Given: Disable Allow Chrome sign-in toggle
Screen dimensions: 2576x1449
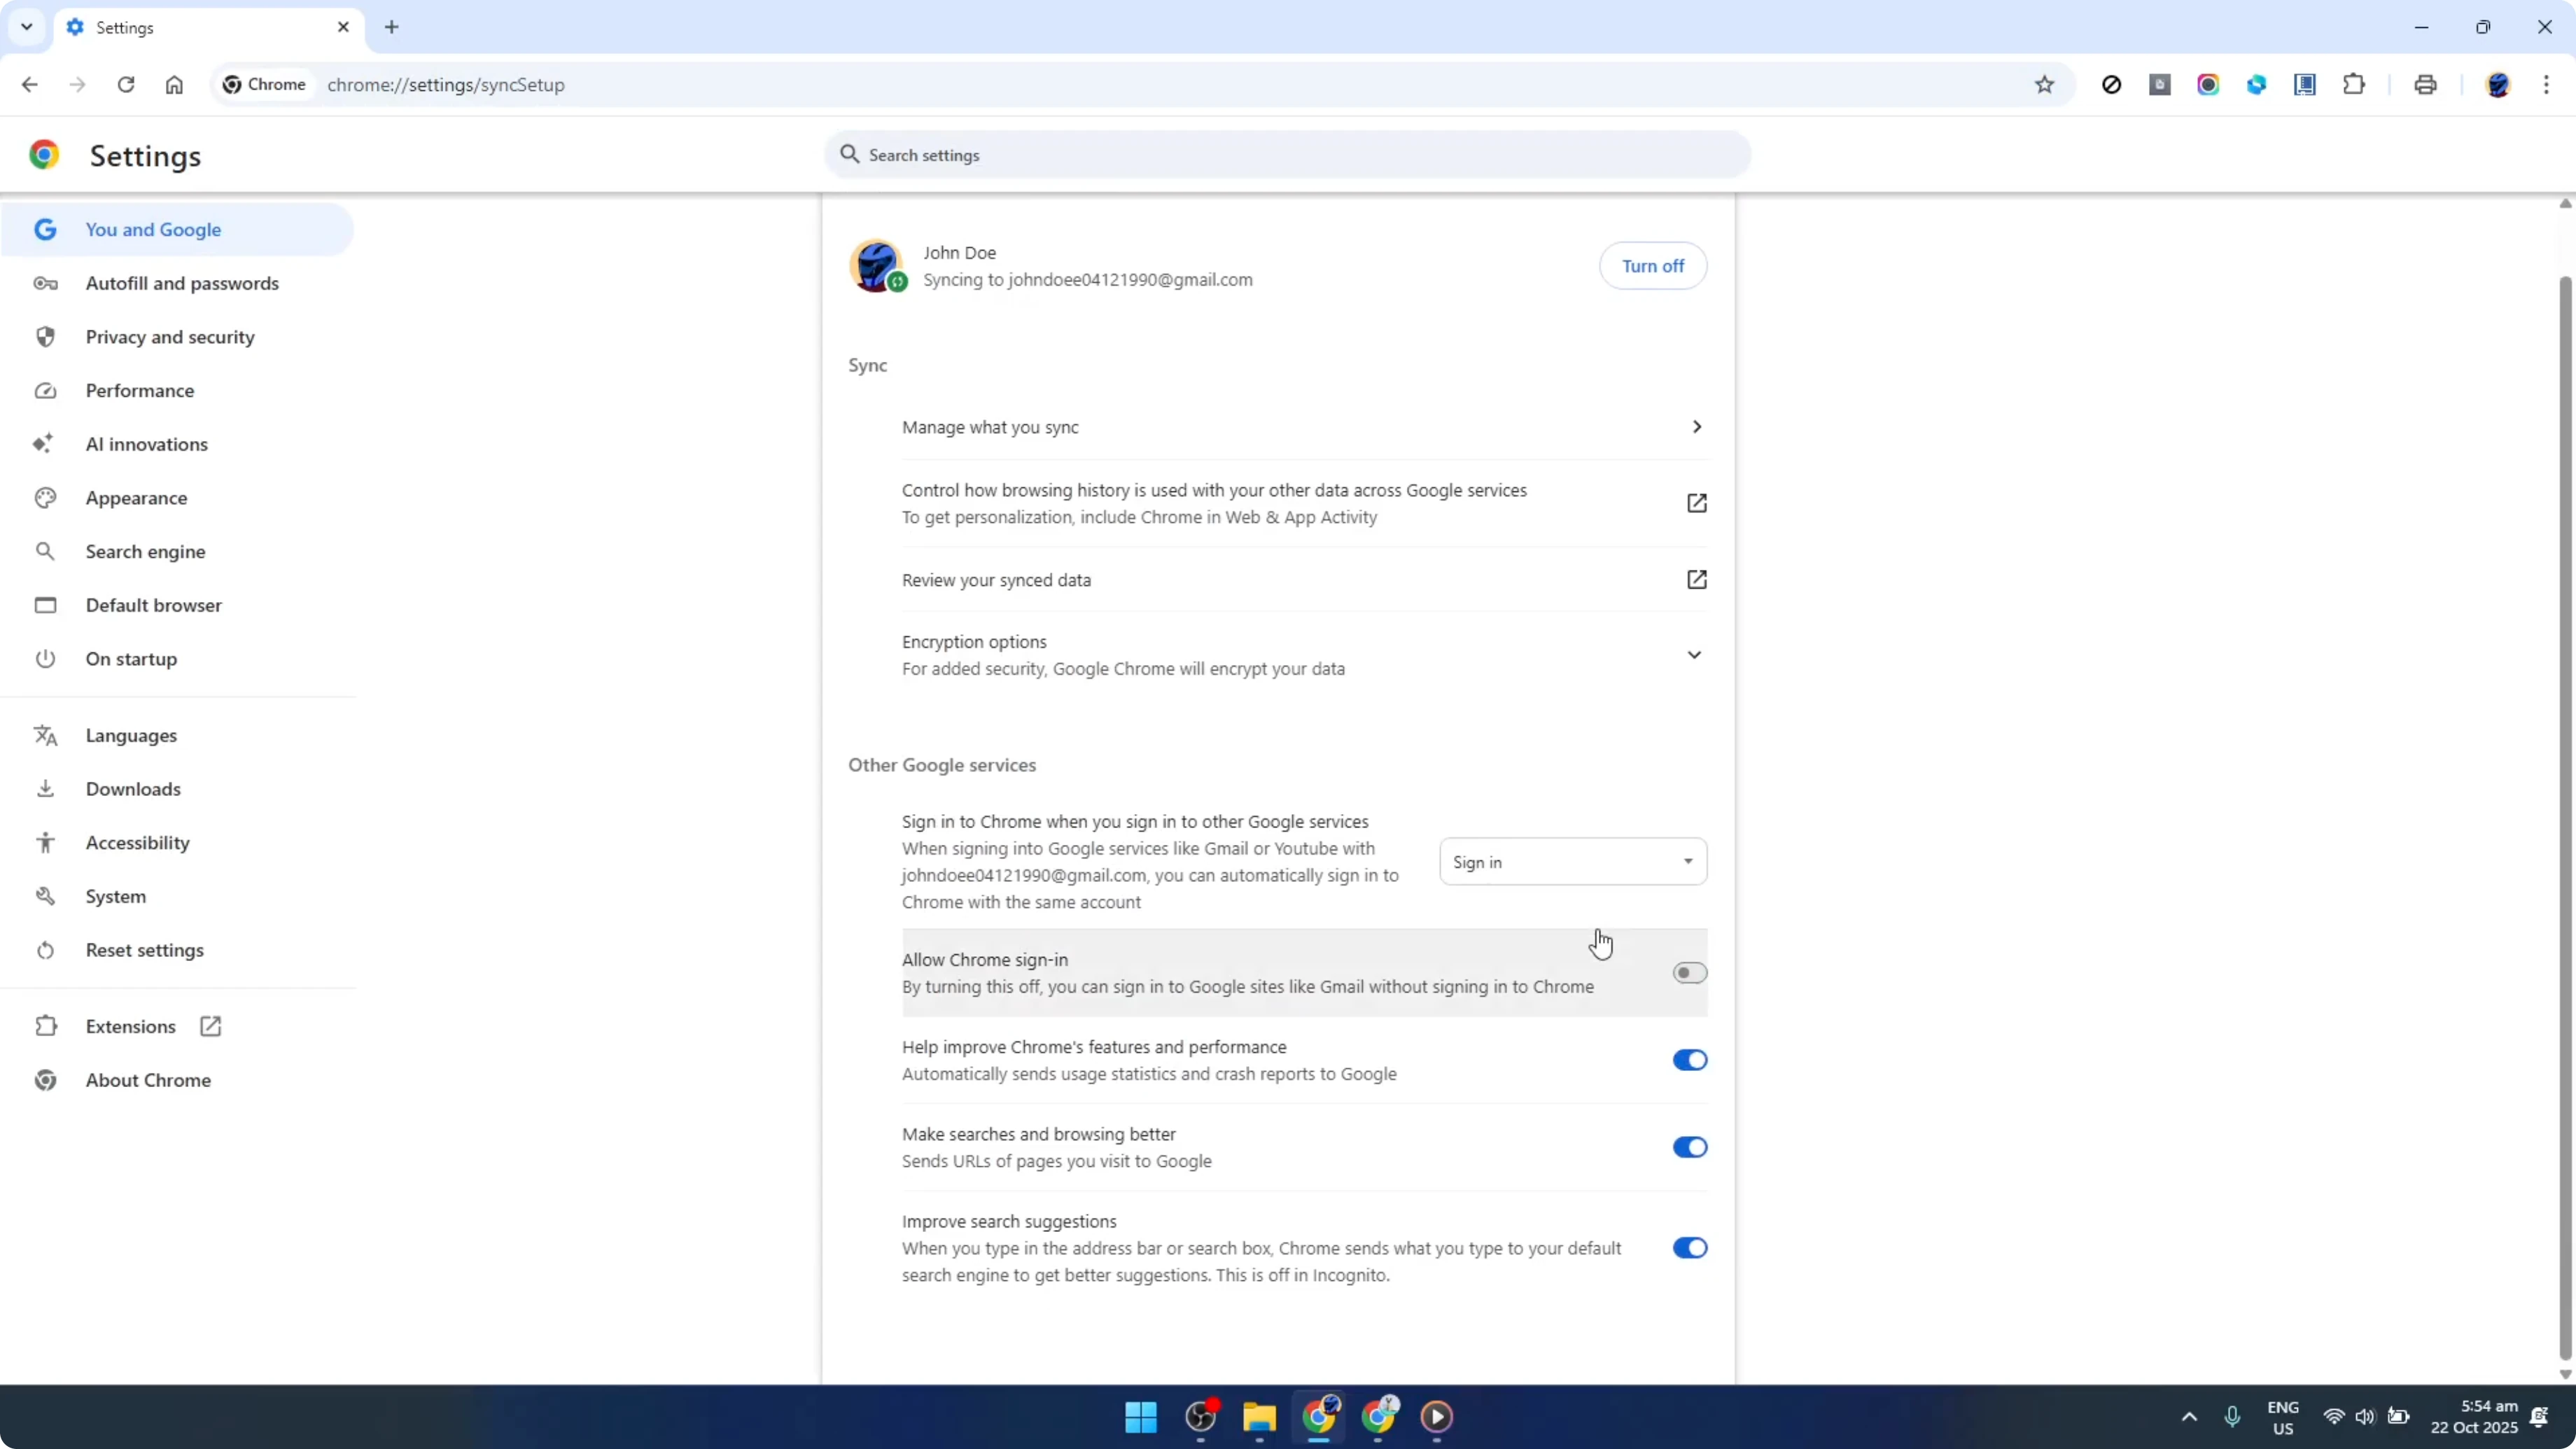Looking at the screenshot, I should [1689, 972].
